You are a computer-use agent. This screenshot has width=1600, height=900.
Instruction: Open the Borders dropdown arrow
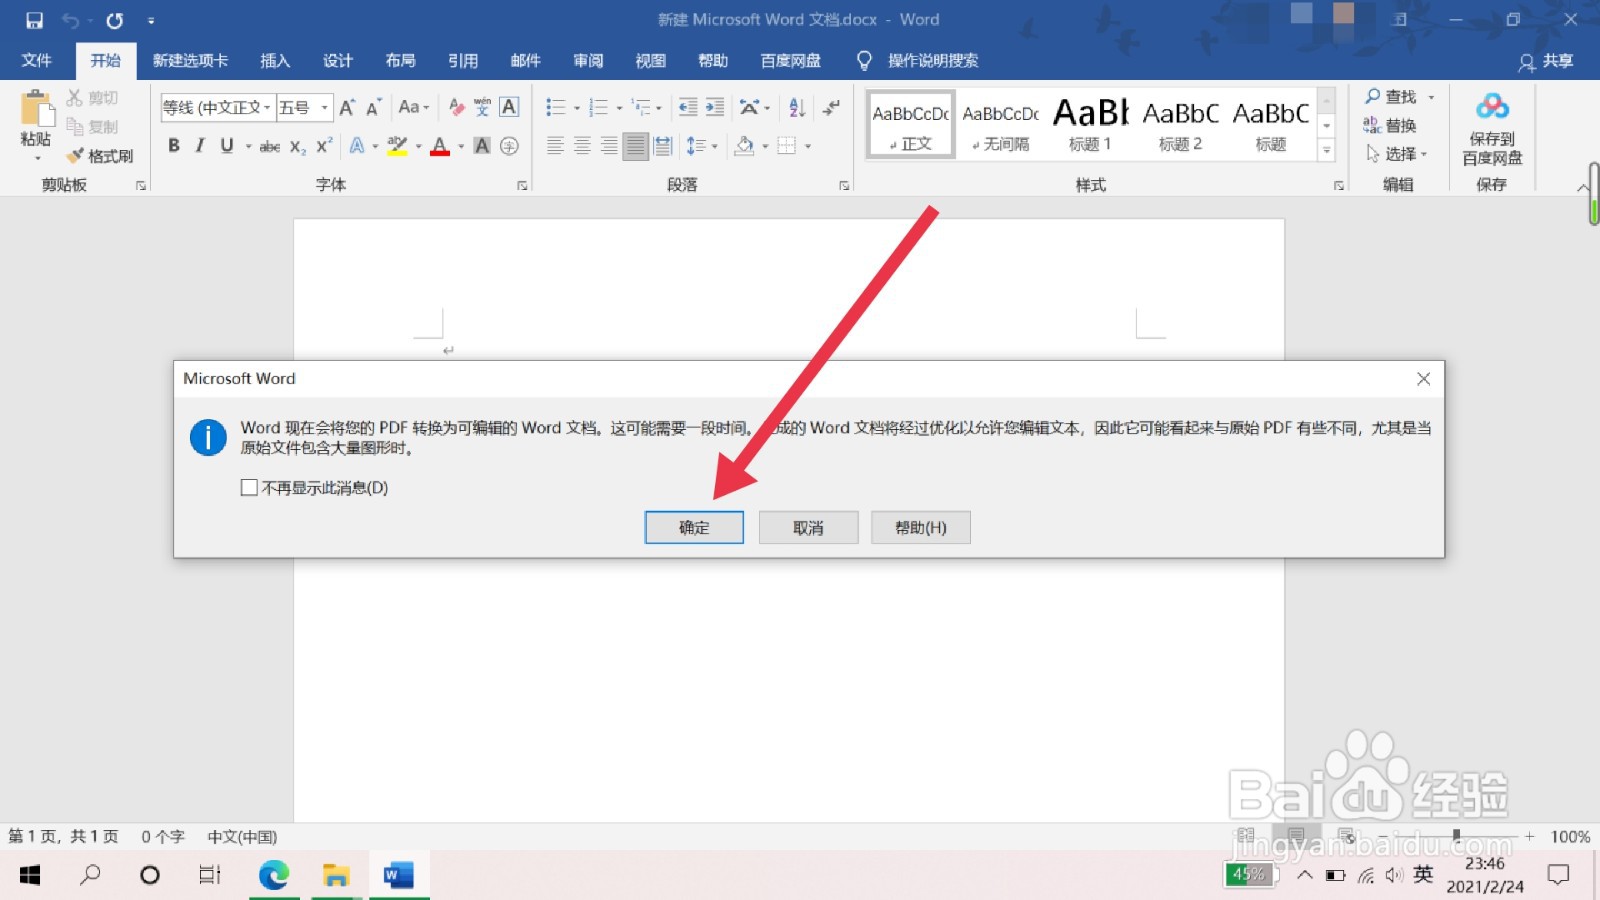807,146
